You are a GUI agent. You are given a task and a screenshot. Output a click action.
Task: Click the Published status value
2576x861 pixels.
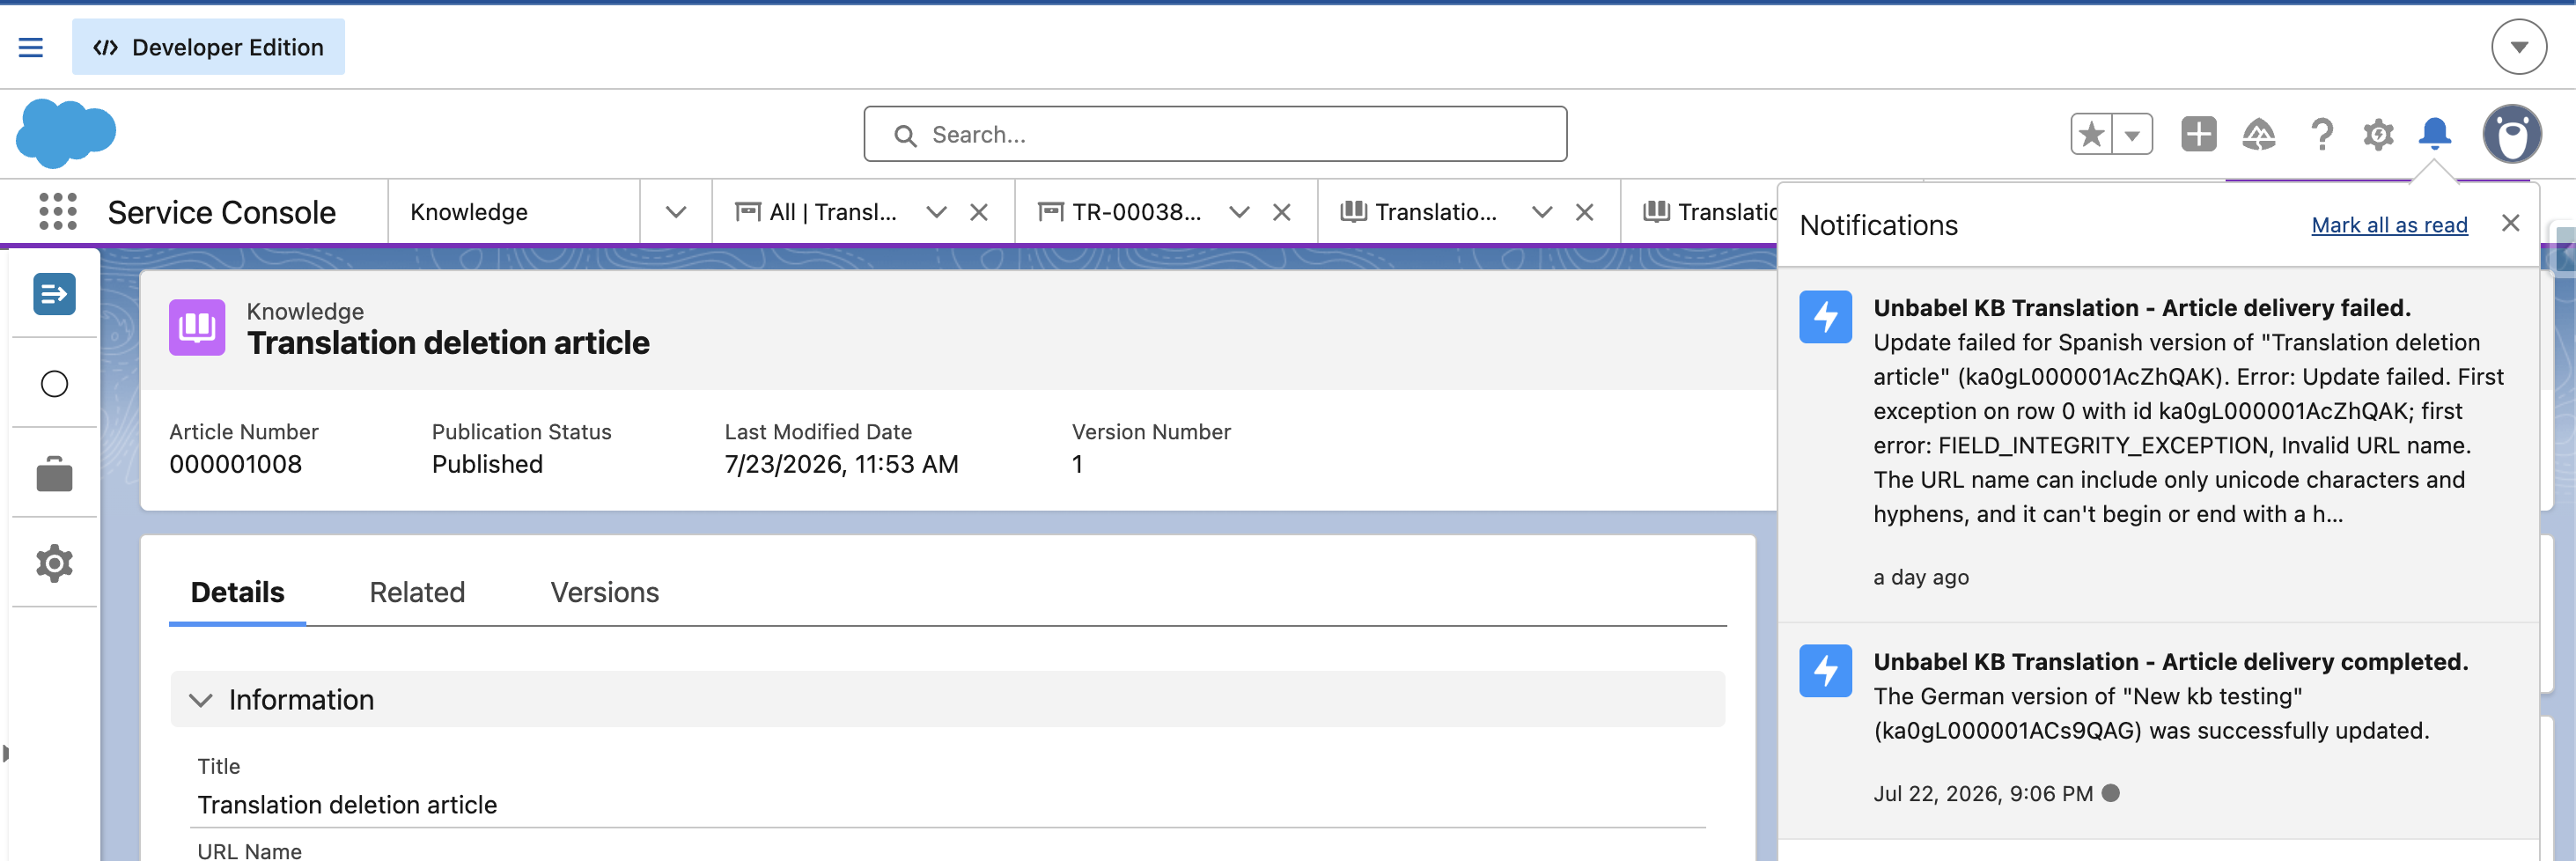pos(487,464)
